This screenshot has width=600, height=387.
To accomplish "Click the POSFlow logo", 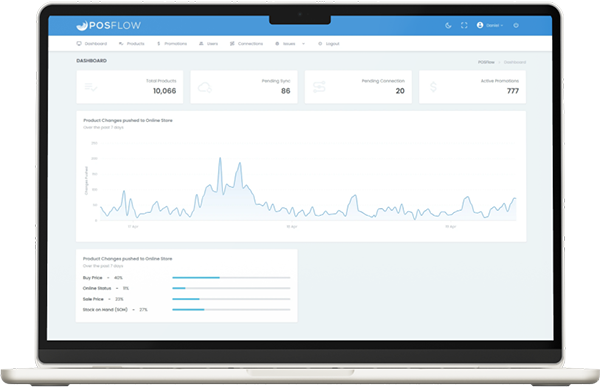I will [x=109, y=25].
